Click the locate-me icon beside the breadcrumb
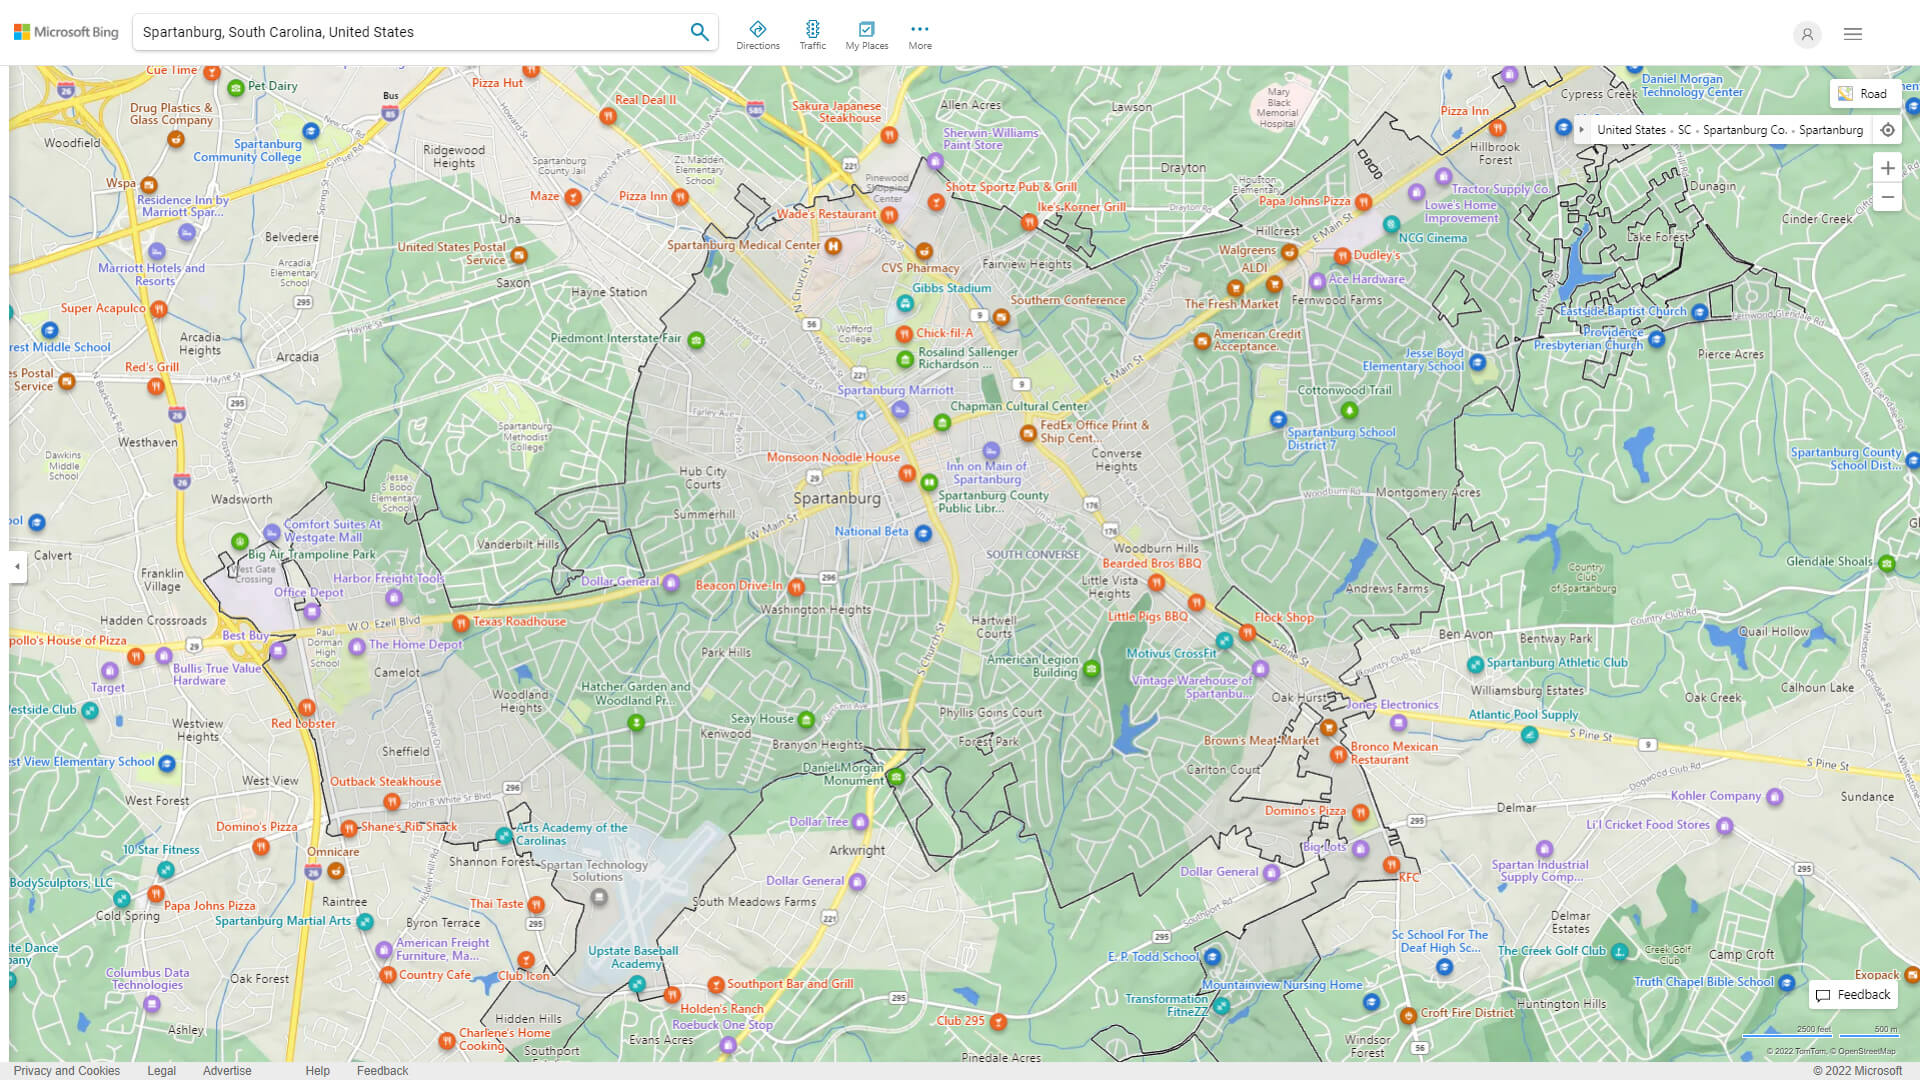Screen dimensions: 1920x1080 click(1887, 130)
